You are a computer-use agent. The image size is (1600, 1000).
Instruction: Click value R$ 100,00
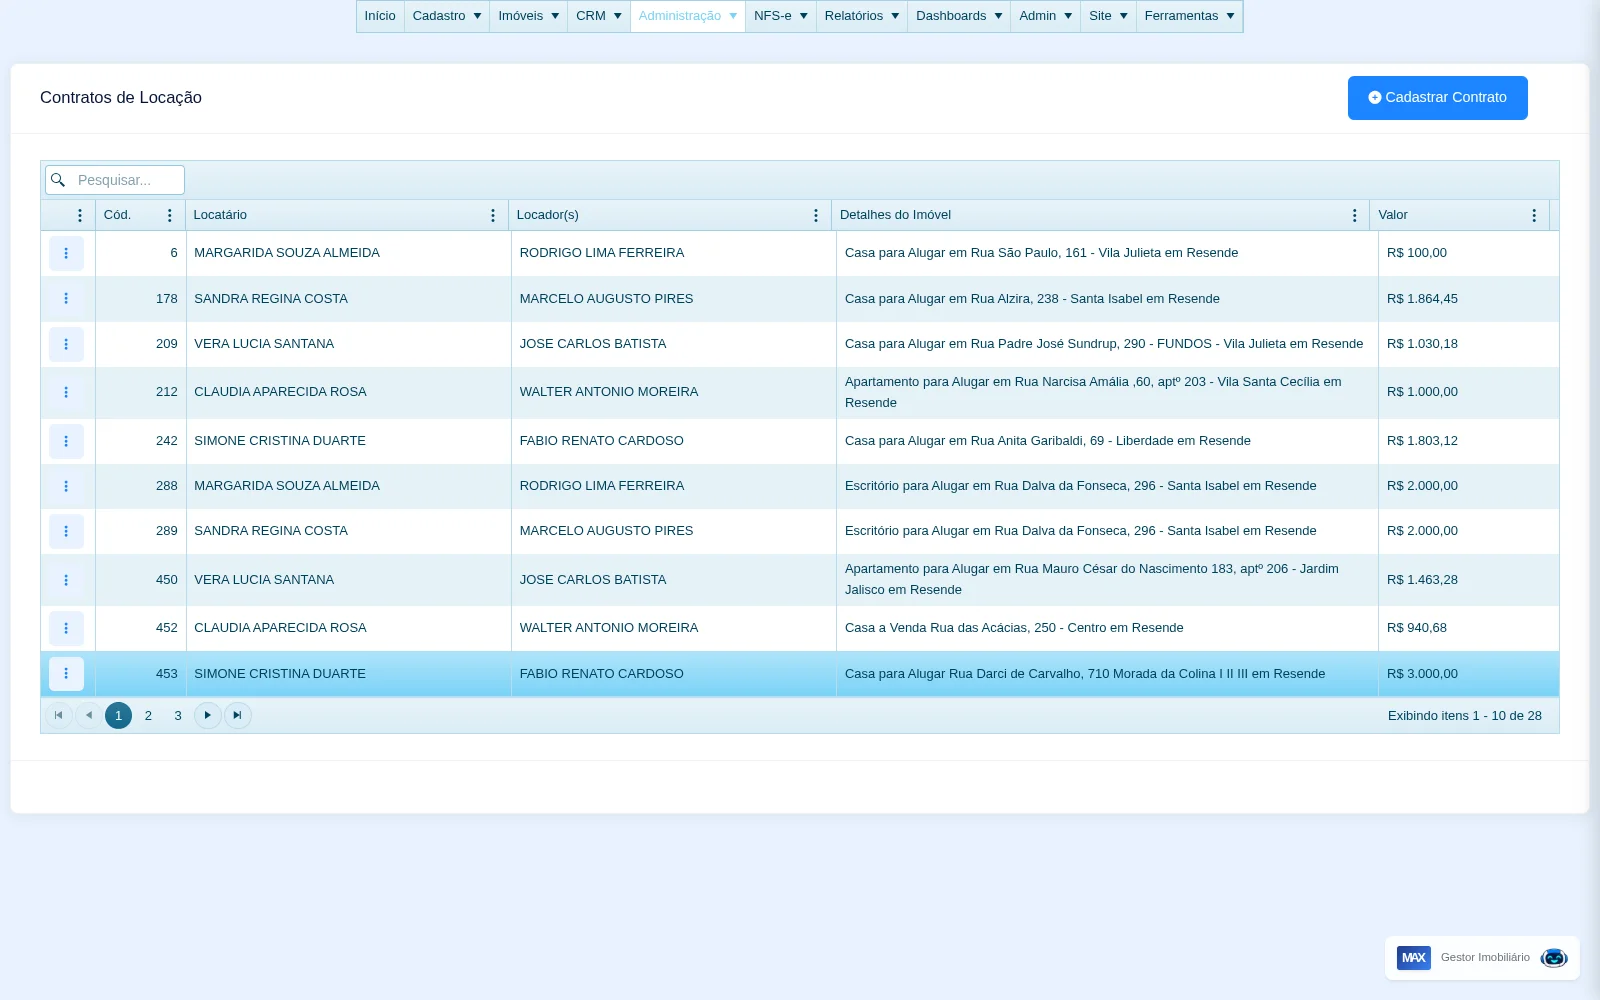pyautogui.click(x=1417, y=253)
